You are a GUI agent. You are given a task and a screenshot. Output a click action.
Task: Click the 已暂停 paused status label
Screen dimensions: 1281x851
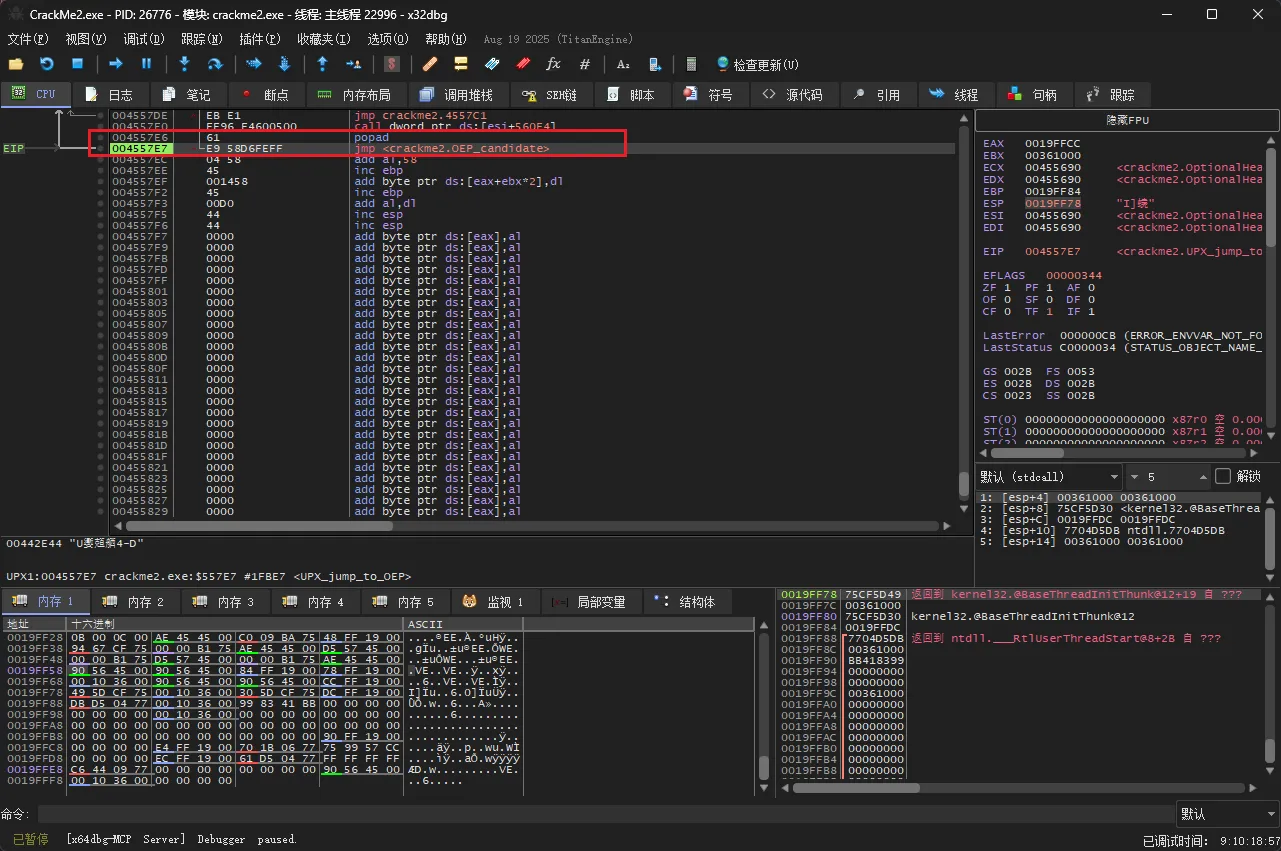[30, 839]
